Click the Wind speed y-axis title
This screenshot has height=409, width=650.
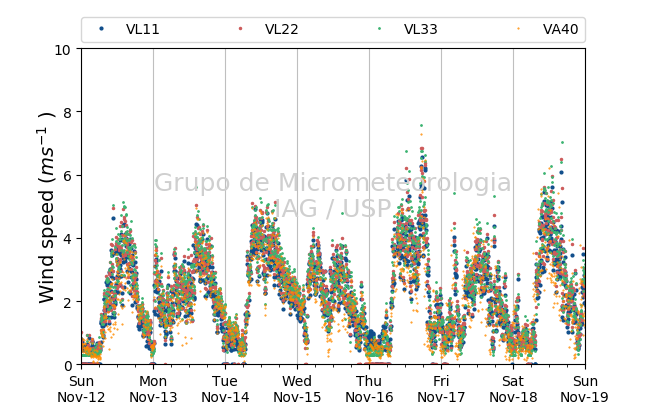pyautogui.click(x=46, y=207)
